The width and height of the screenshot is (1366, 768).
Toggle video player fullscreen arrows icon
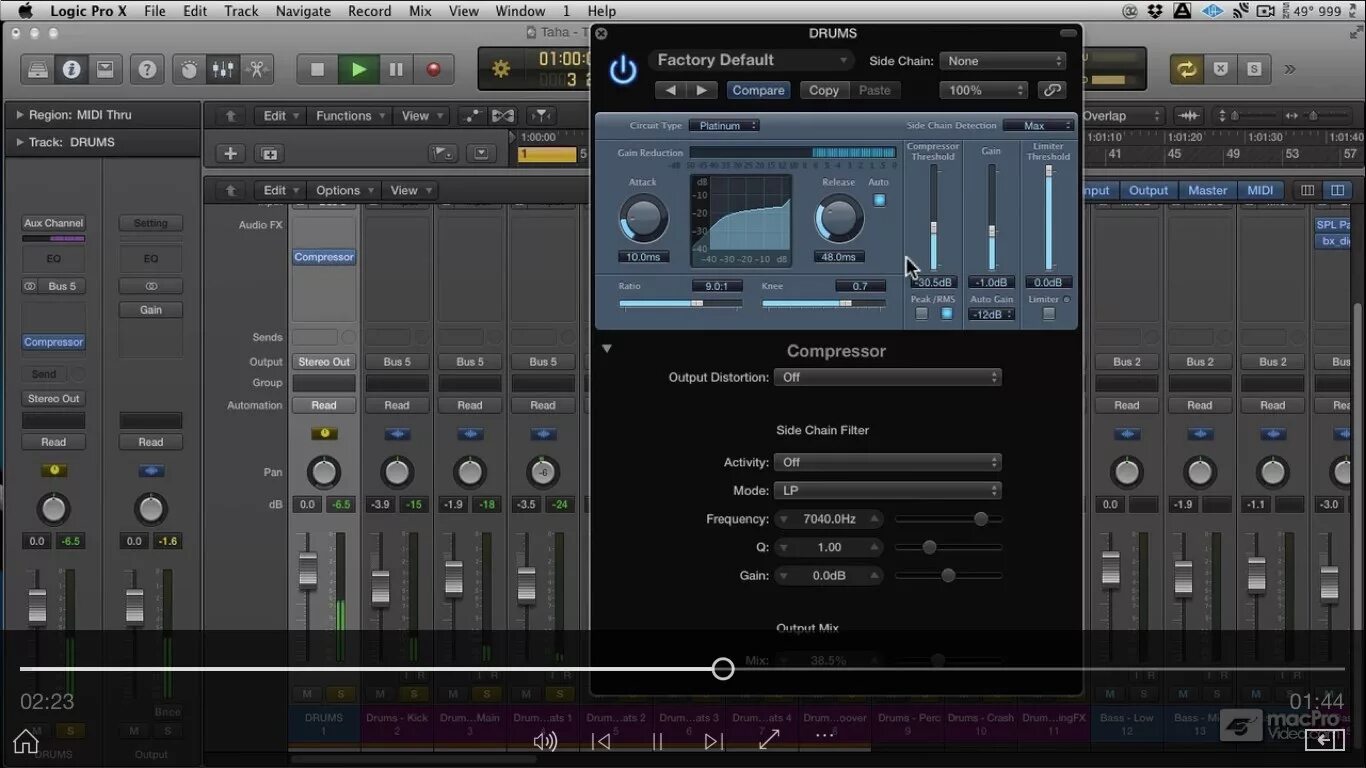pos(769,740)
